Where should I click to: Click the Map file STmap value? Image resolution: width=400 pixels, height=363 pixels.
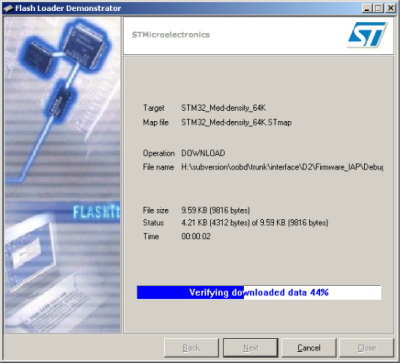click(x=237, y=122)
